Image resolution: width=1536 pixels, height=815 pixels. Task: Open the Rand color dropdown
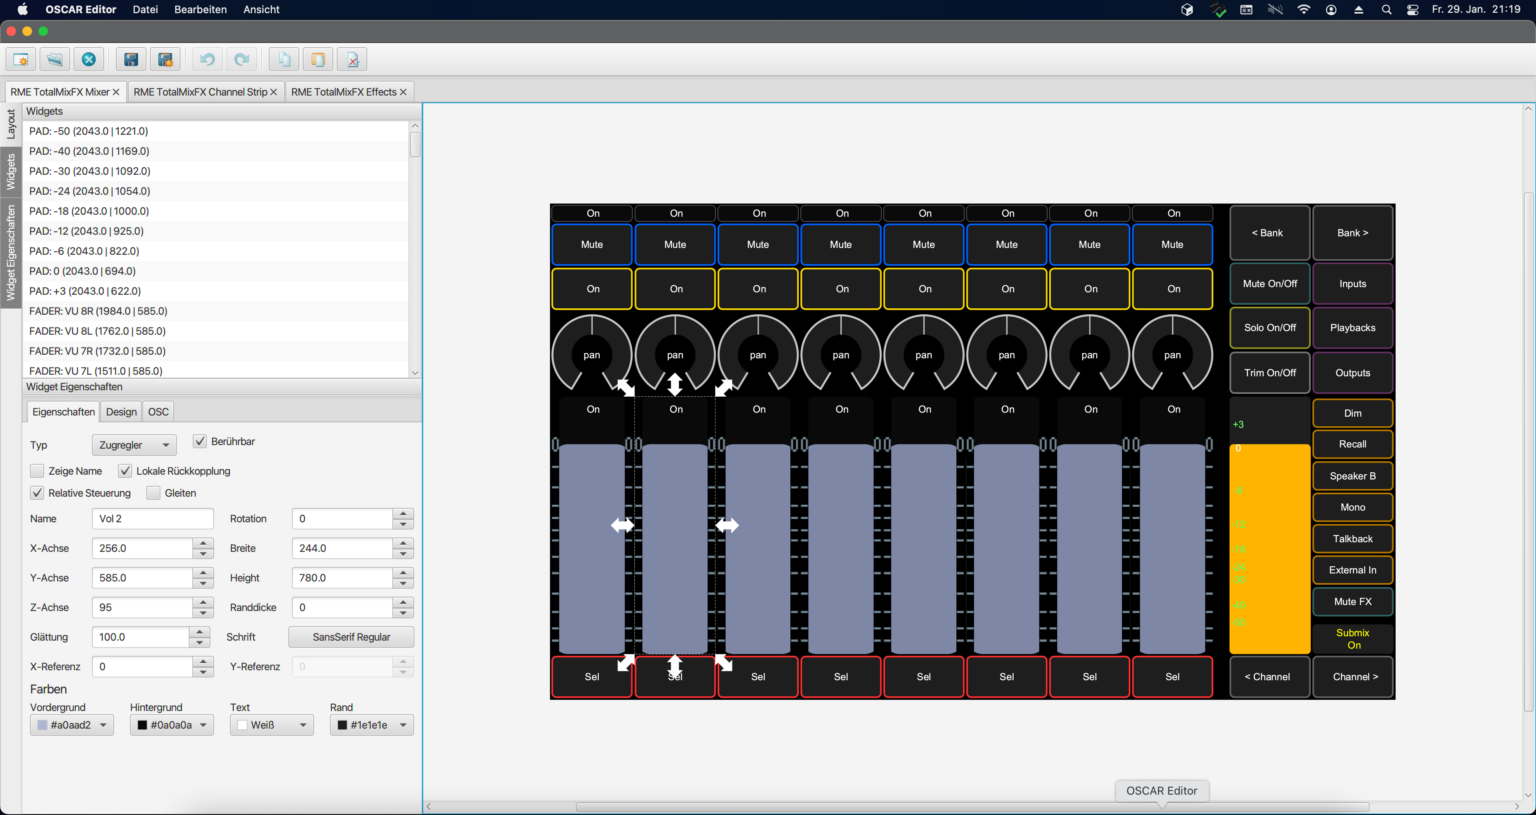click(371, 724)
